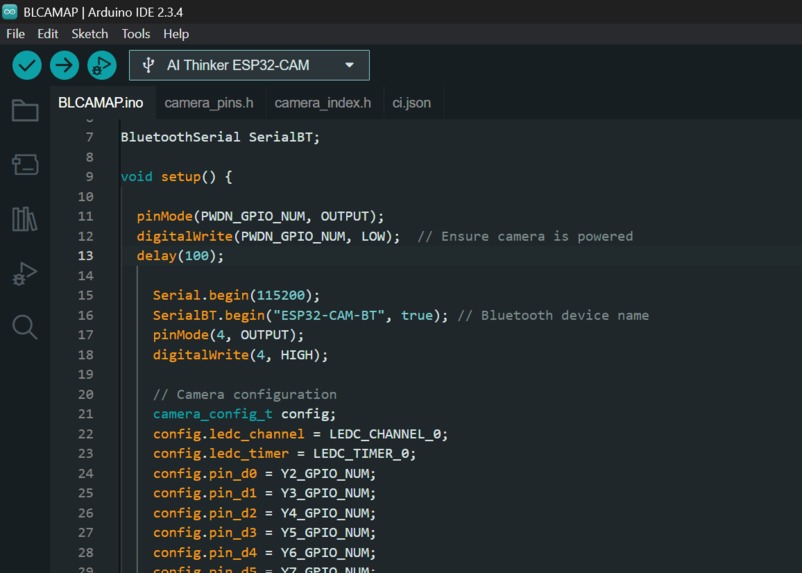Viewport: 802px width, 573px height.
Task: Click 'pinMode(4, OUTPUT);' on line 17
Action: (x=228, y=335)
